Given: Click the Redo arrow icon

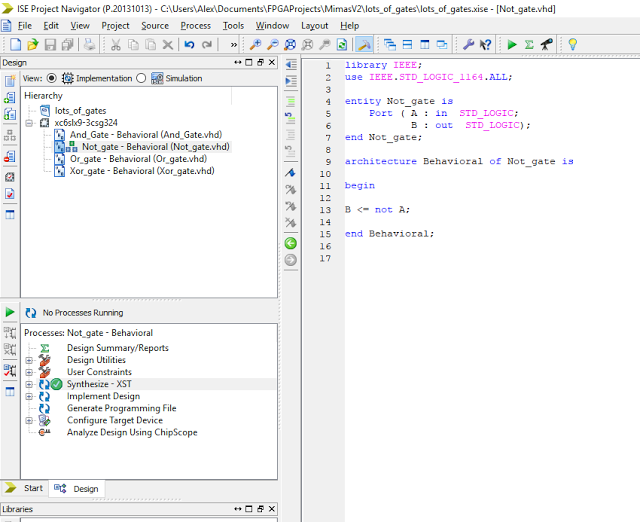Looking at the screenshot, I should [207, 44].
